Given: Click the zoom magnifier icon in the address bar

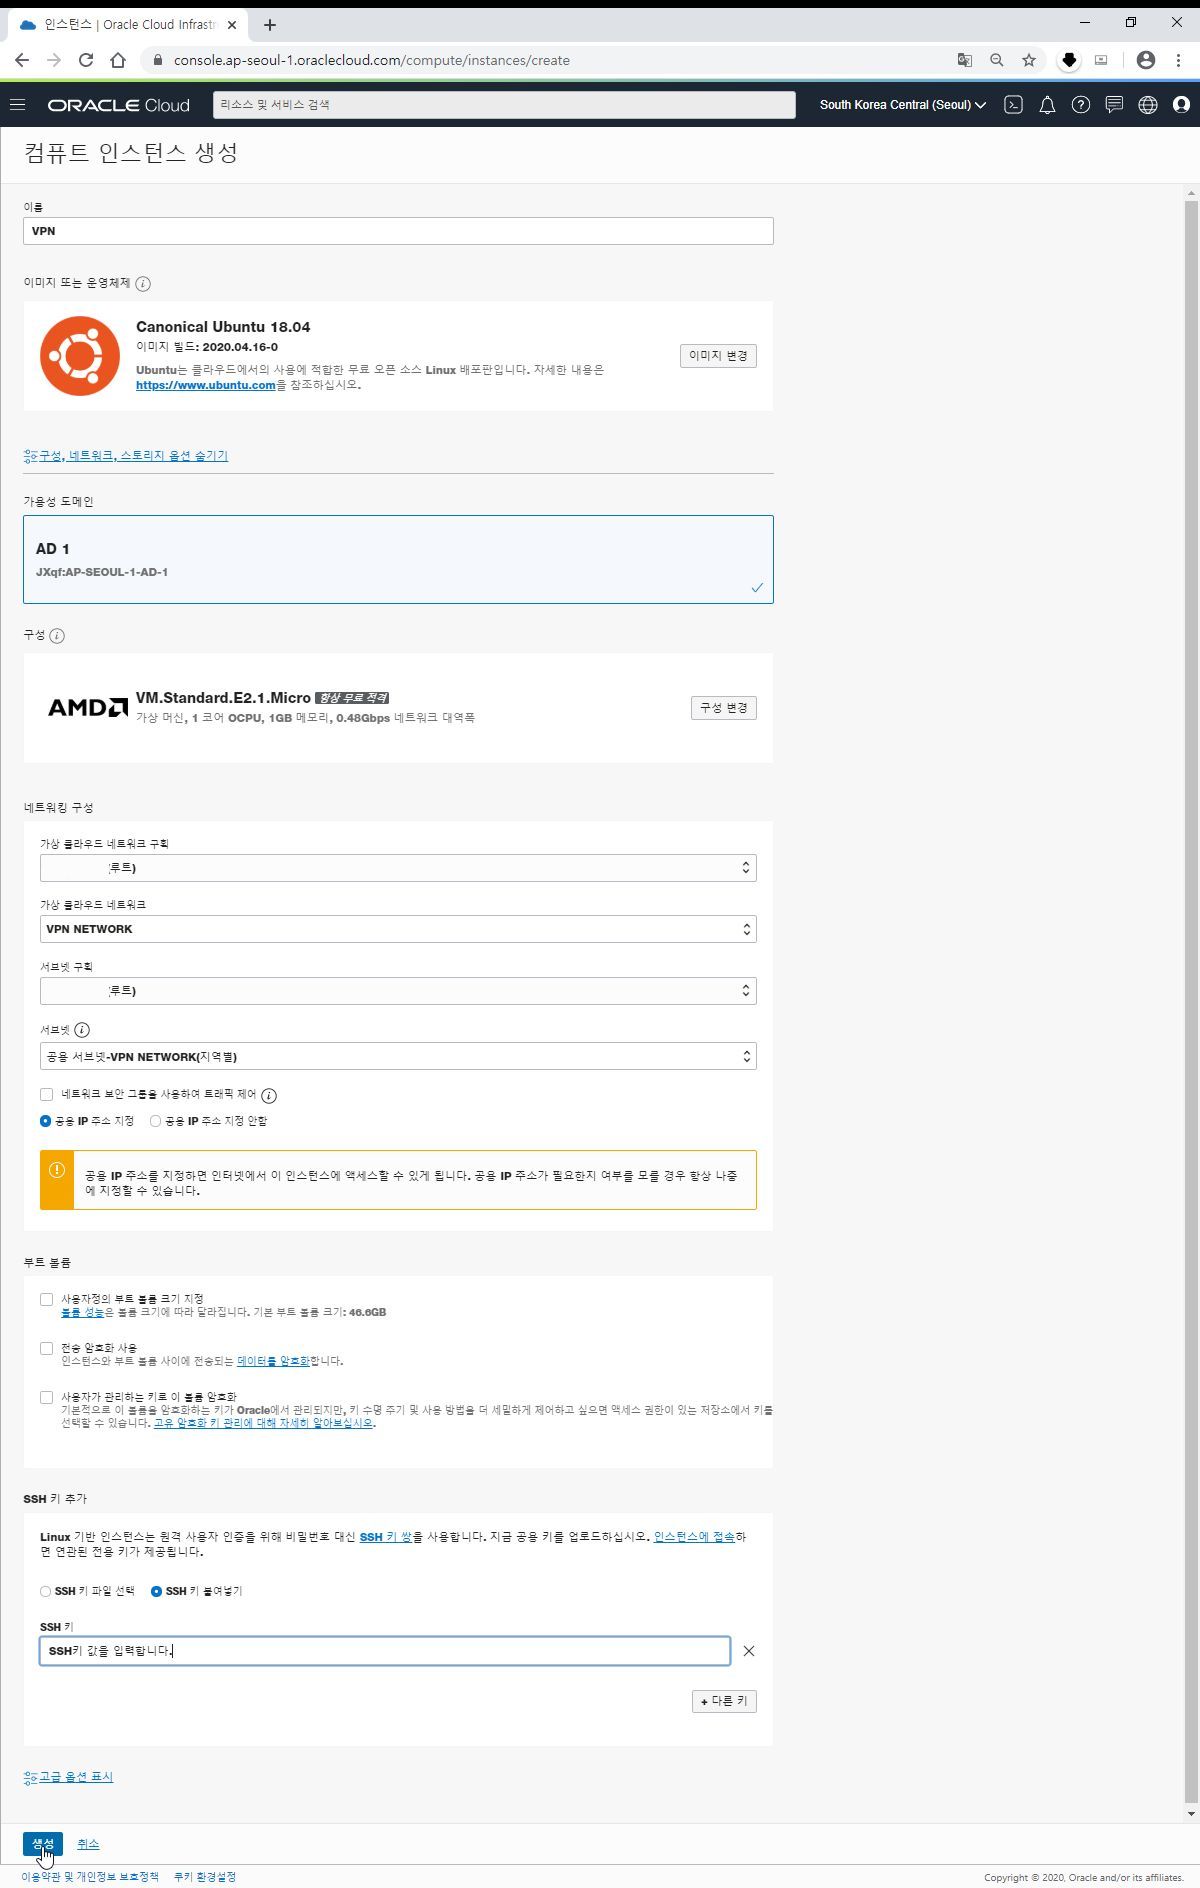Looking at the screenshot, I should click(x=997, y=60).
